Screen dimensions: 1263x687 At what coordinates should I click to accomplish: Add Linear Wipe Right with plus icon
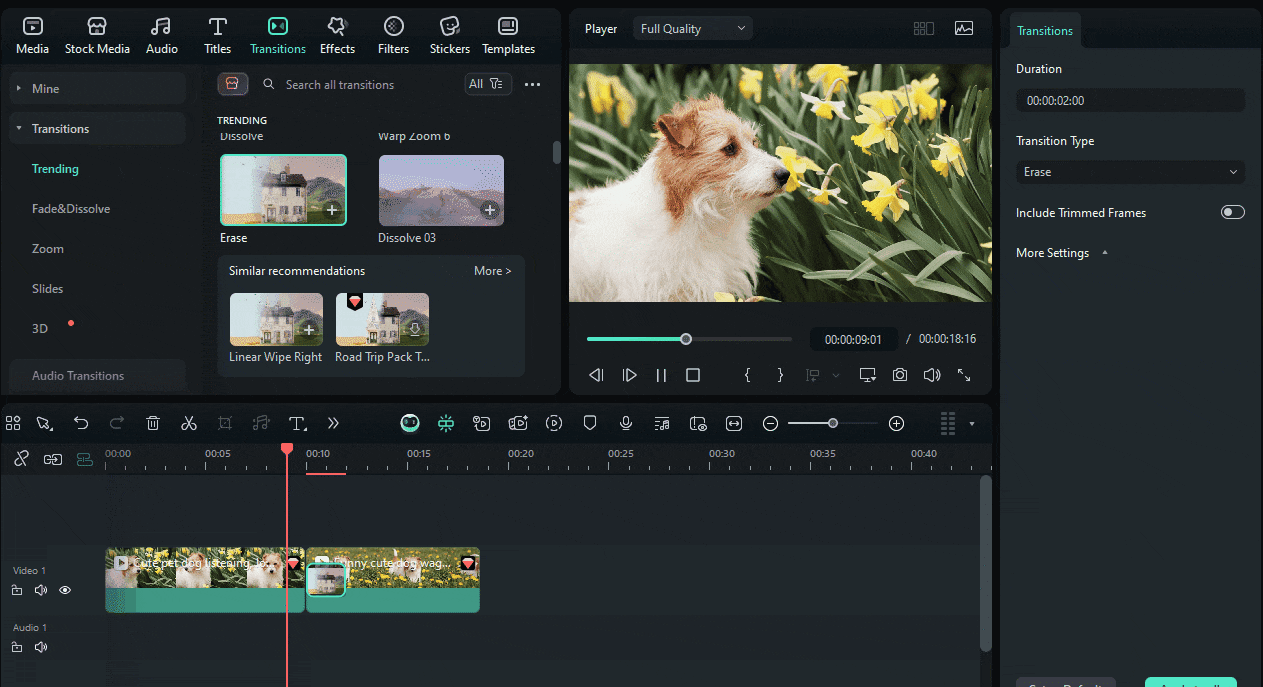(x=309, y=330)
